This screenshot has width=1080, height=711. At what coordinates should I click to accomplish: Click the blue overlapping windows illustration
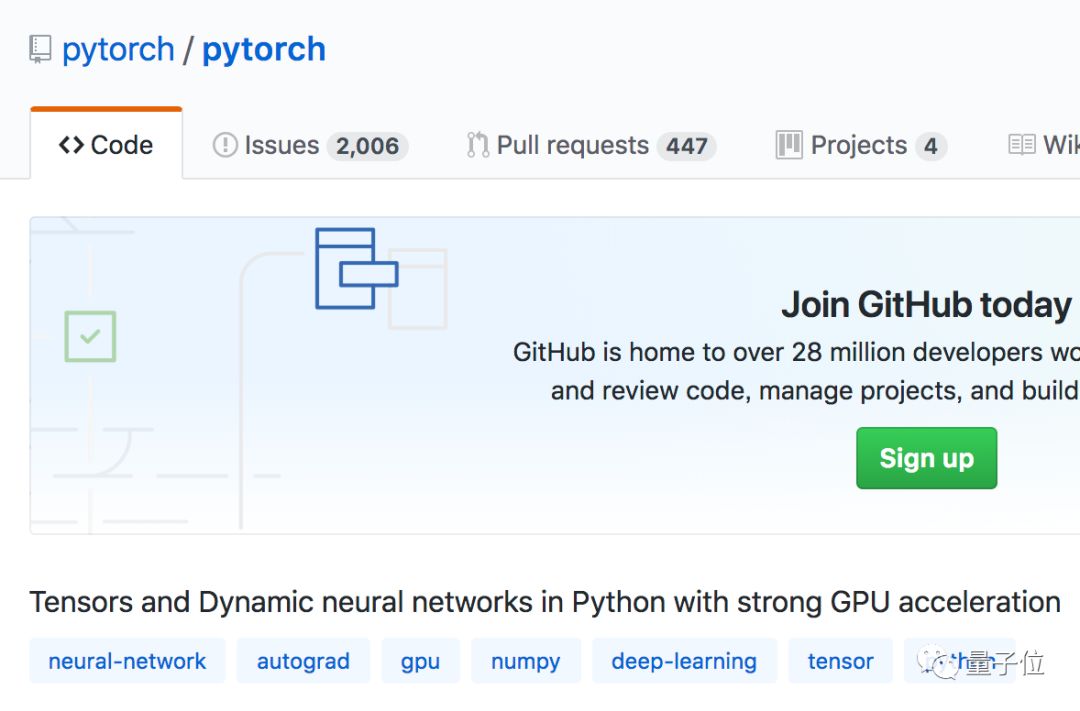(356, 269)
